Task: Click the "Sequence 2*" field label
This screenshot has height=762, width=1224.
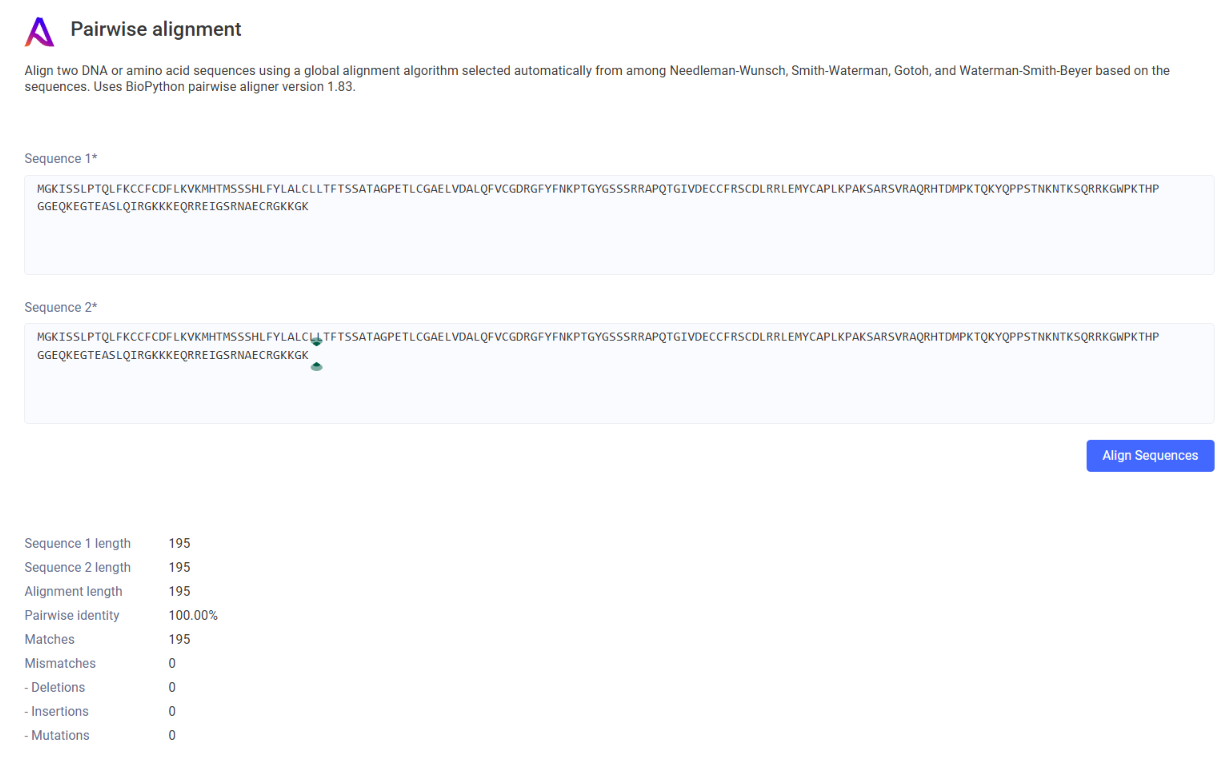Action: tap(61, 307)
